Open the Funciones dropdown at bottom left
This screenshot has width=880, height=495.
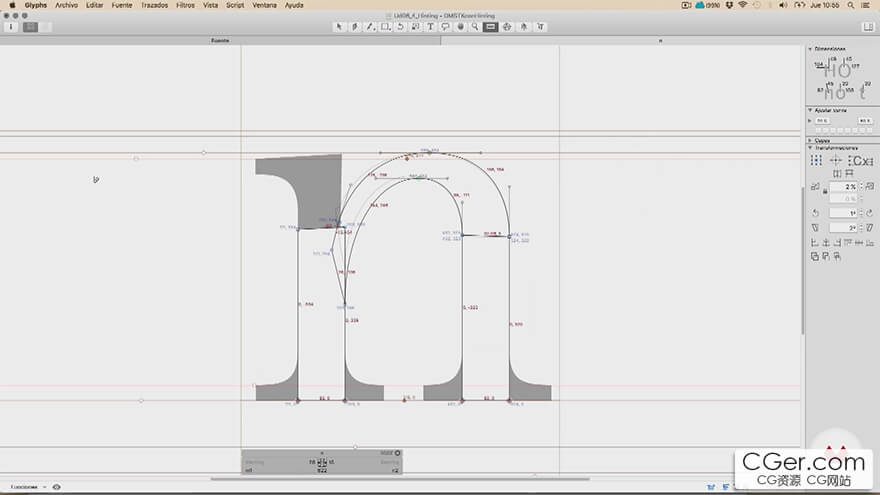[x=28, y=487]
